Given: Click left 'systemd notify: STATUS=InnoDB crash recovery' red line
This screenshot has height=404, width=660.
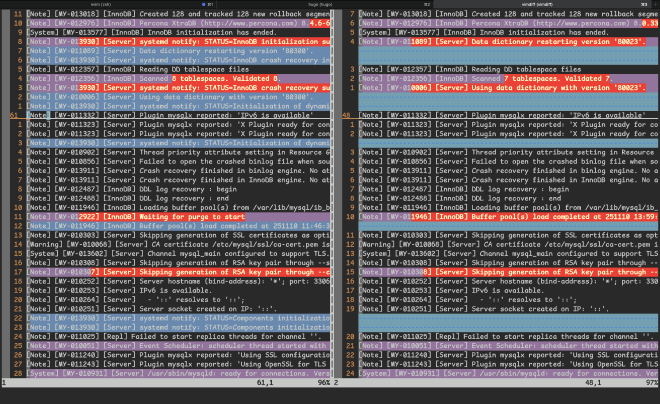Looking at the screenshot, I should (x=178, y=88).
